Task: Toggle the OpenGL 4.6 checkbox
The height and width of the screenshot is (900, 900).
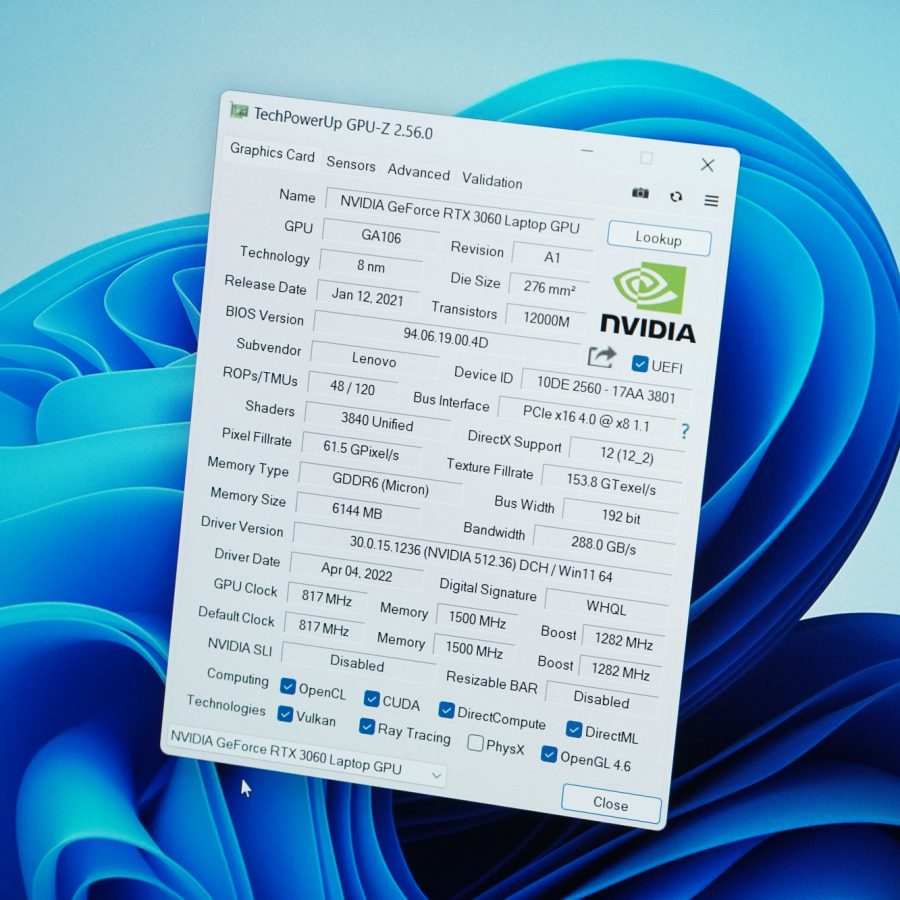Action: [x=549, y=754]
